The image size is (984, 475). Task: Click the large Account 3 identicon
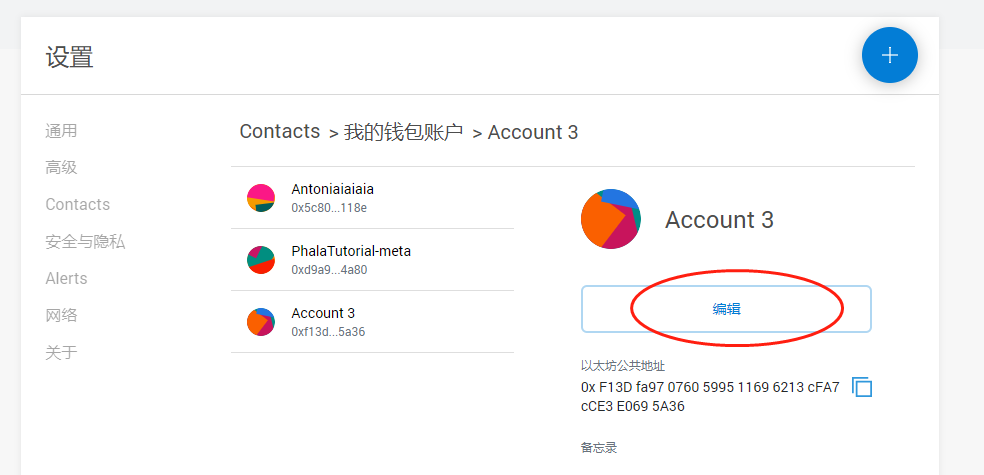click(x=611, y=219)
